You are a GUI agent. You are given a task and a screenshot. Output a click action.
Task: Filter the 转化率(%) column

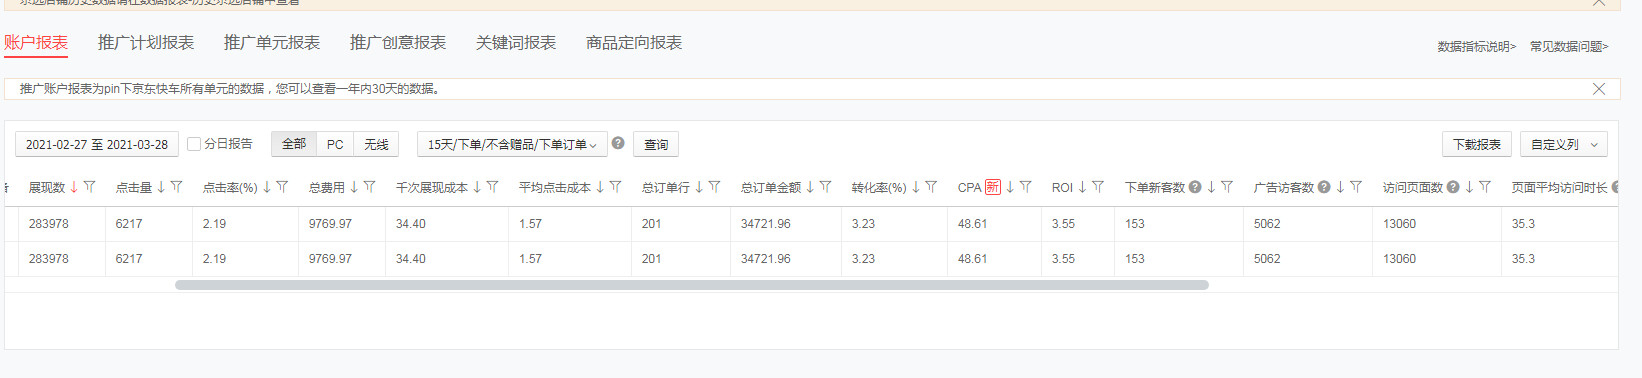[x=932, y=187]
